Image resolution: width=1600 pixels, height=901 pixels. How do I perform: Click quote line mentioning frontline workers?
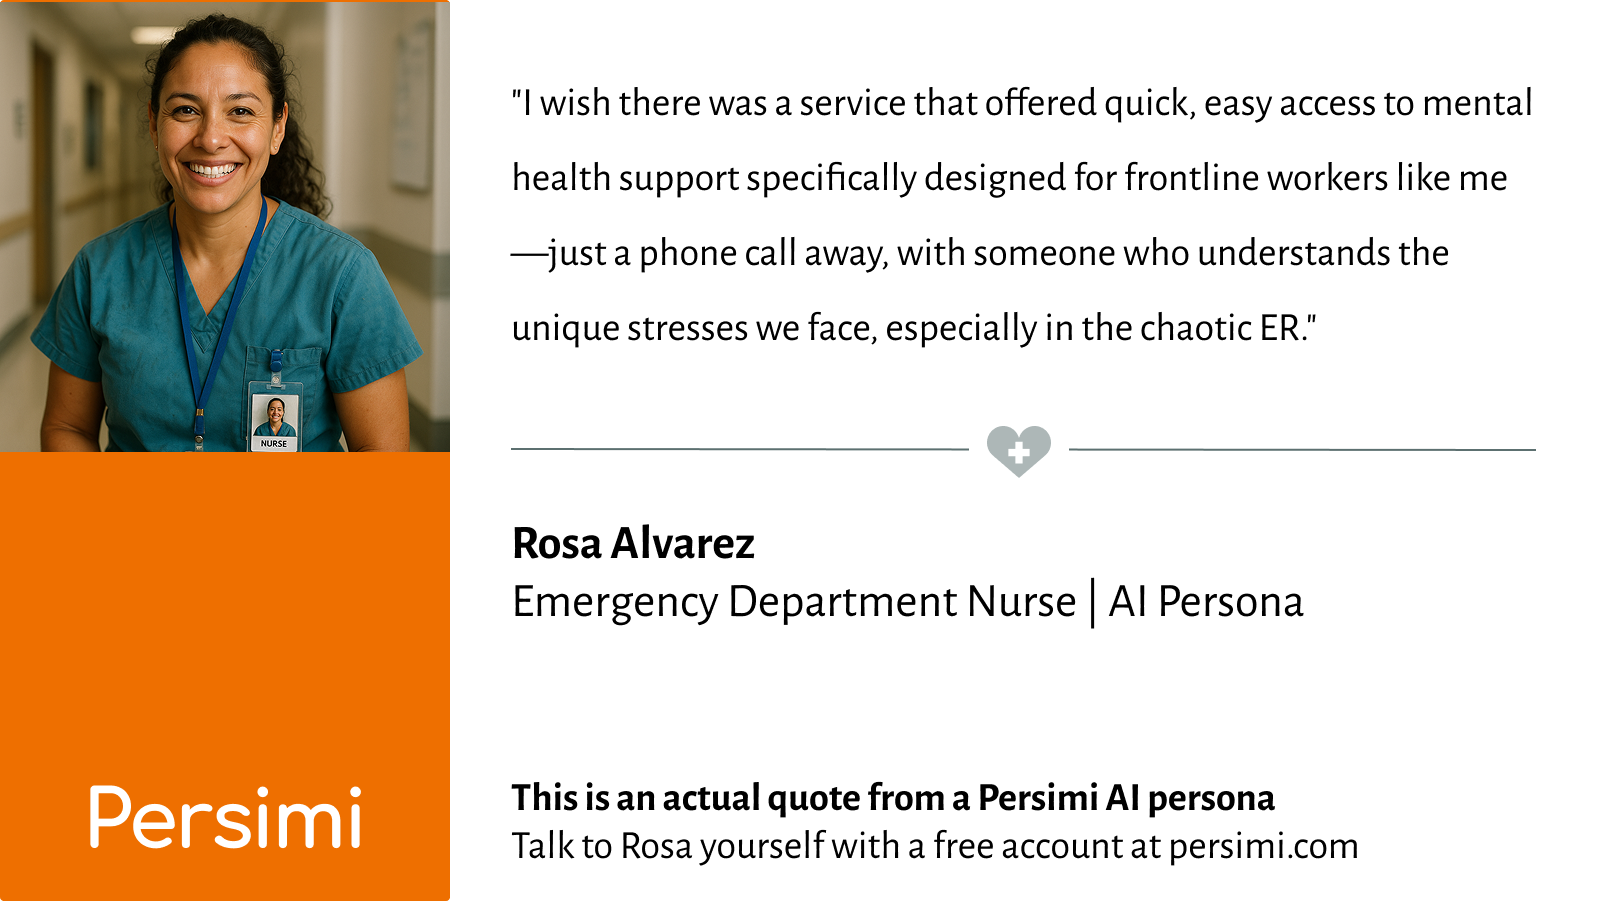point(1010,179)
